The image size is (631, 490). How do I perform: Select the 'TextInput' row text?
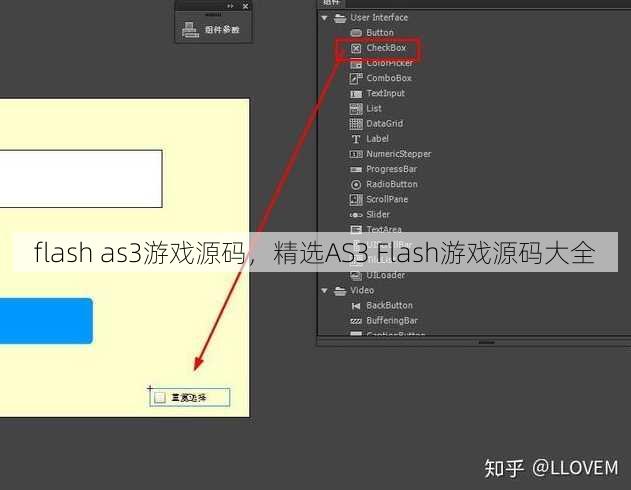[x=386, y=93]
